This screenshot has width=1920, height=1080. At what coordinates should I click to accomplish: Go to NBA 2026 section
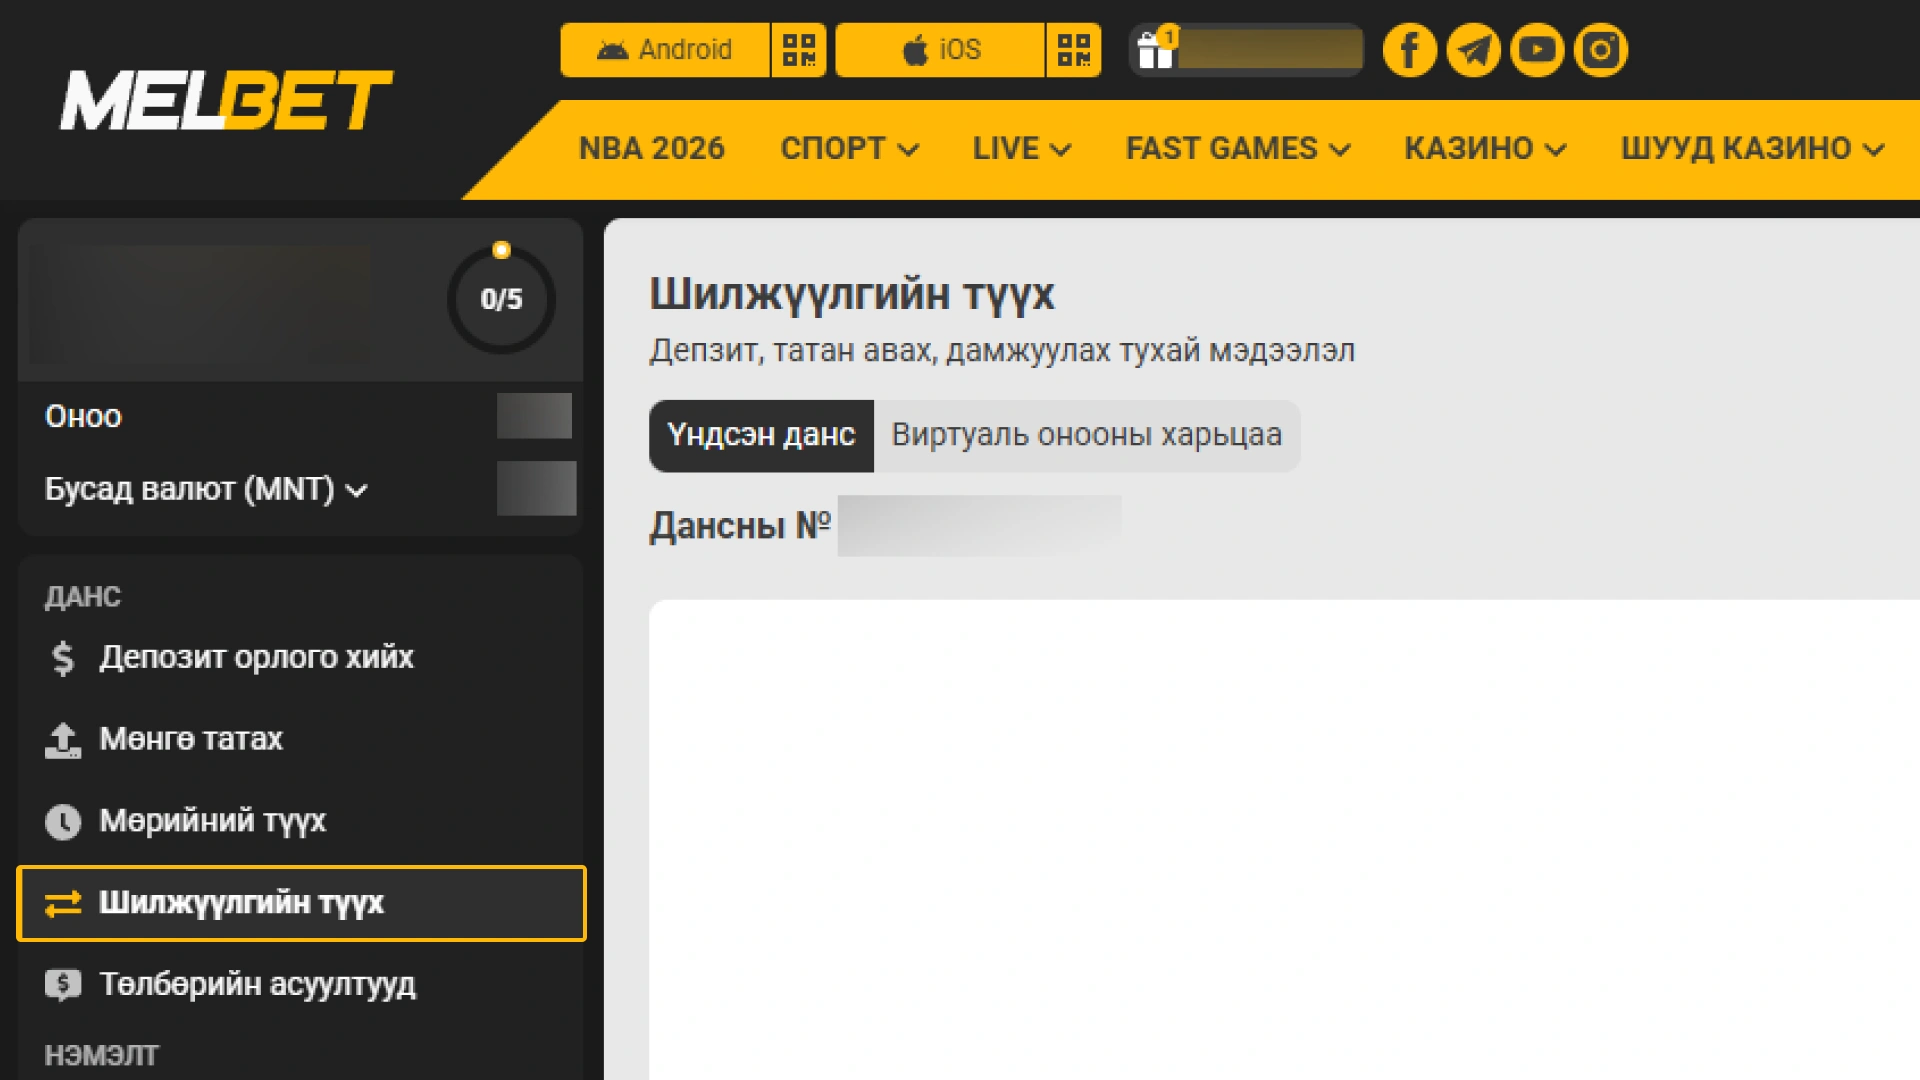pyautogui.click(x=652, y=148)
